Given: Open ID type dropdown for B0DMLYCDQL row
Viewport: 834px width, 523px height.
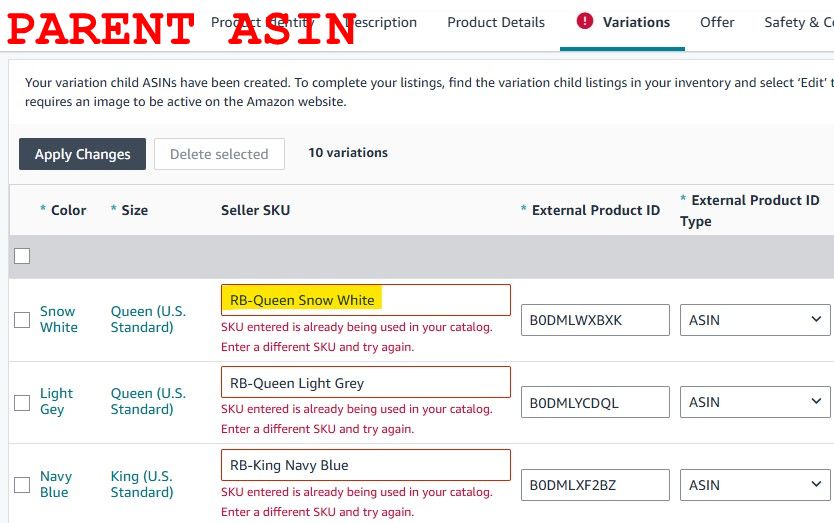Looking at the screenshot, I should 755,402.
